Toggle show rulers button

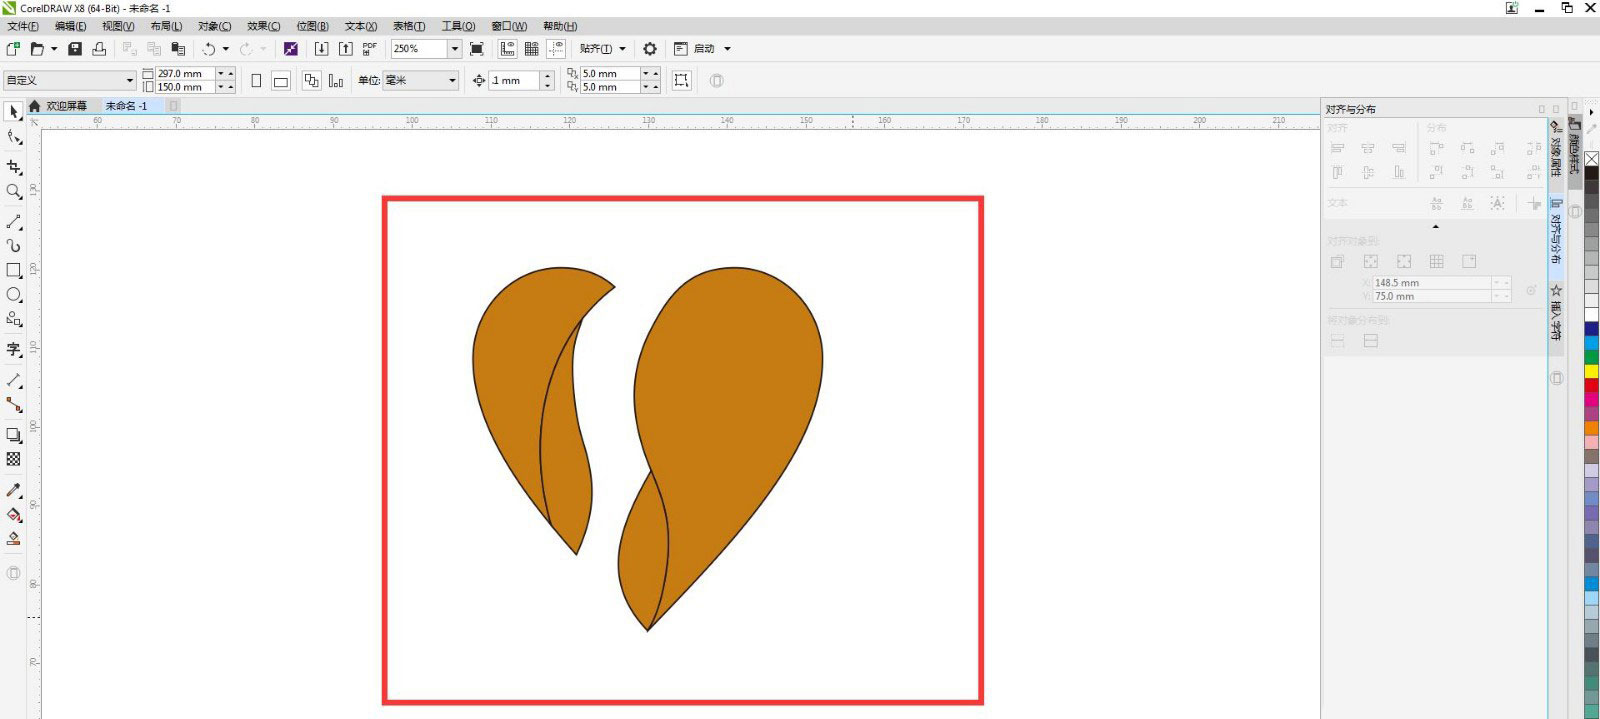coord(507,49)
